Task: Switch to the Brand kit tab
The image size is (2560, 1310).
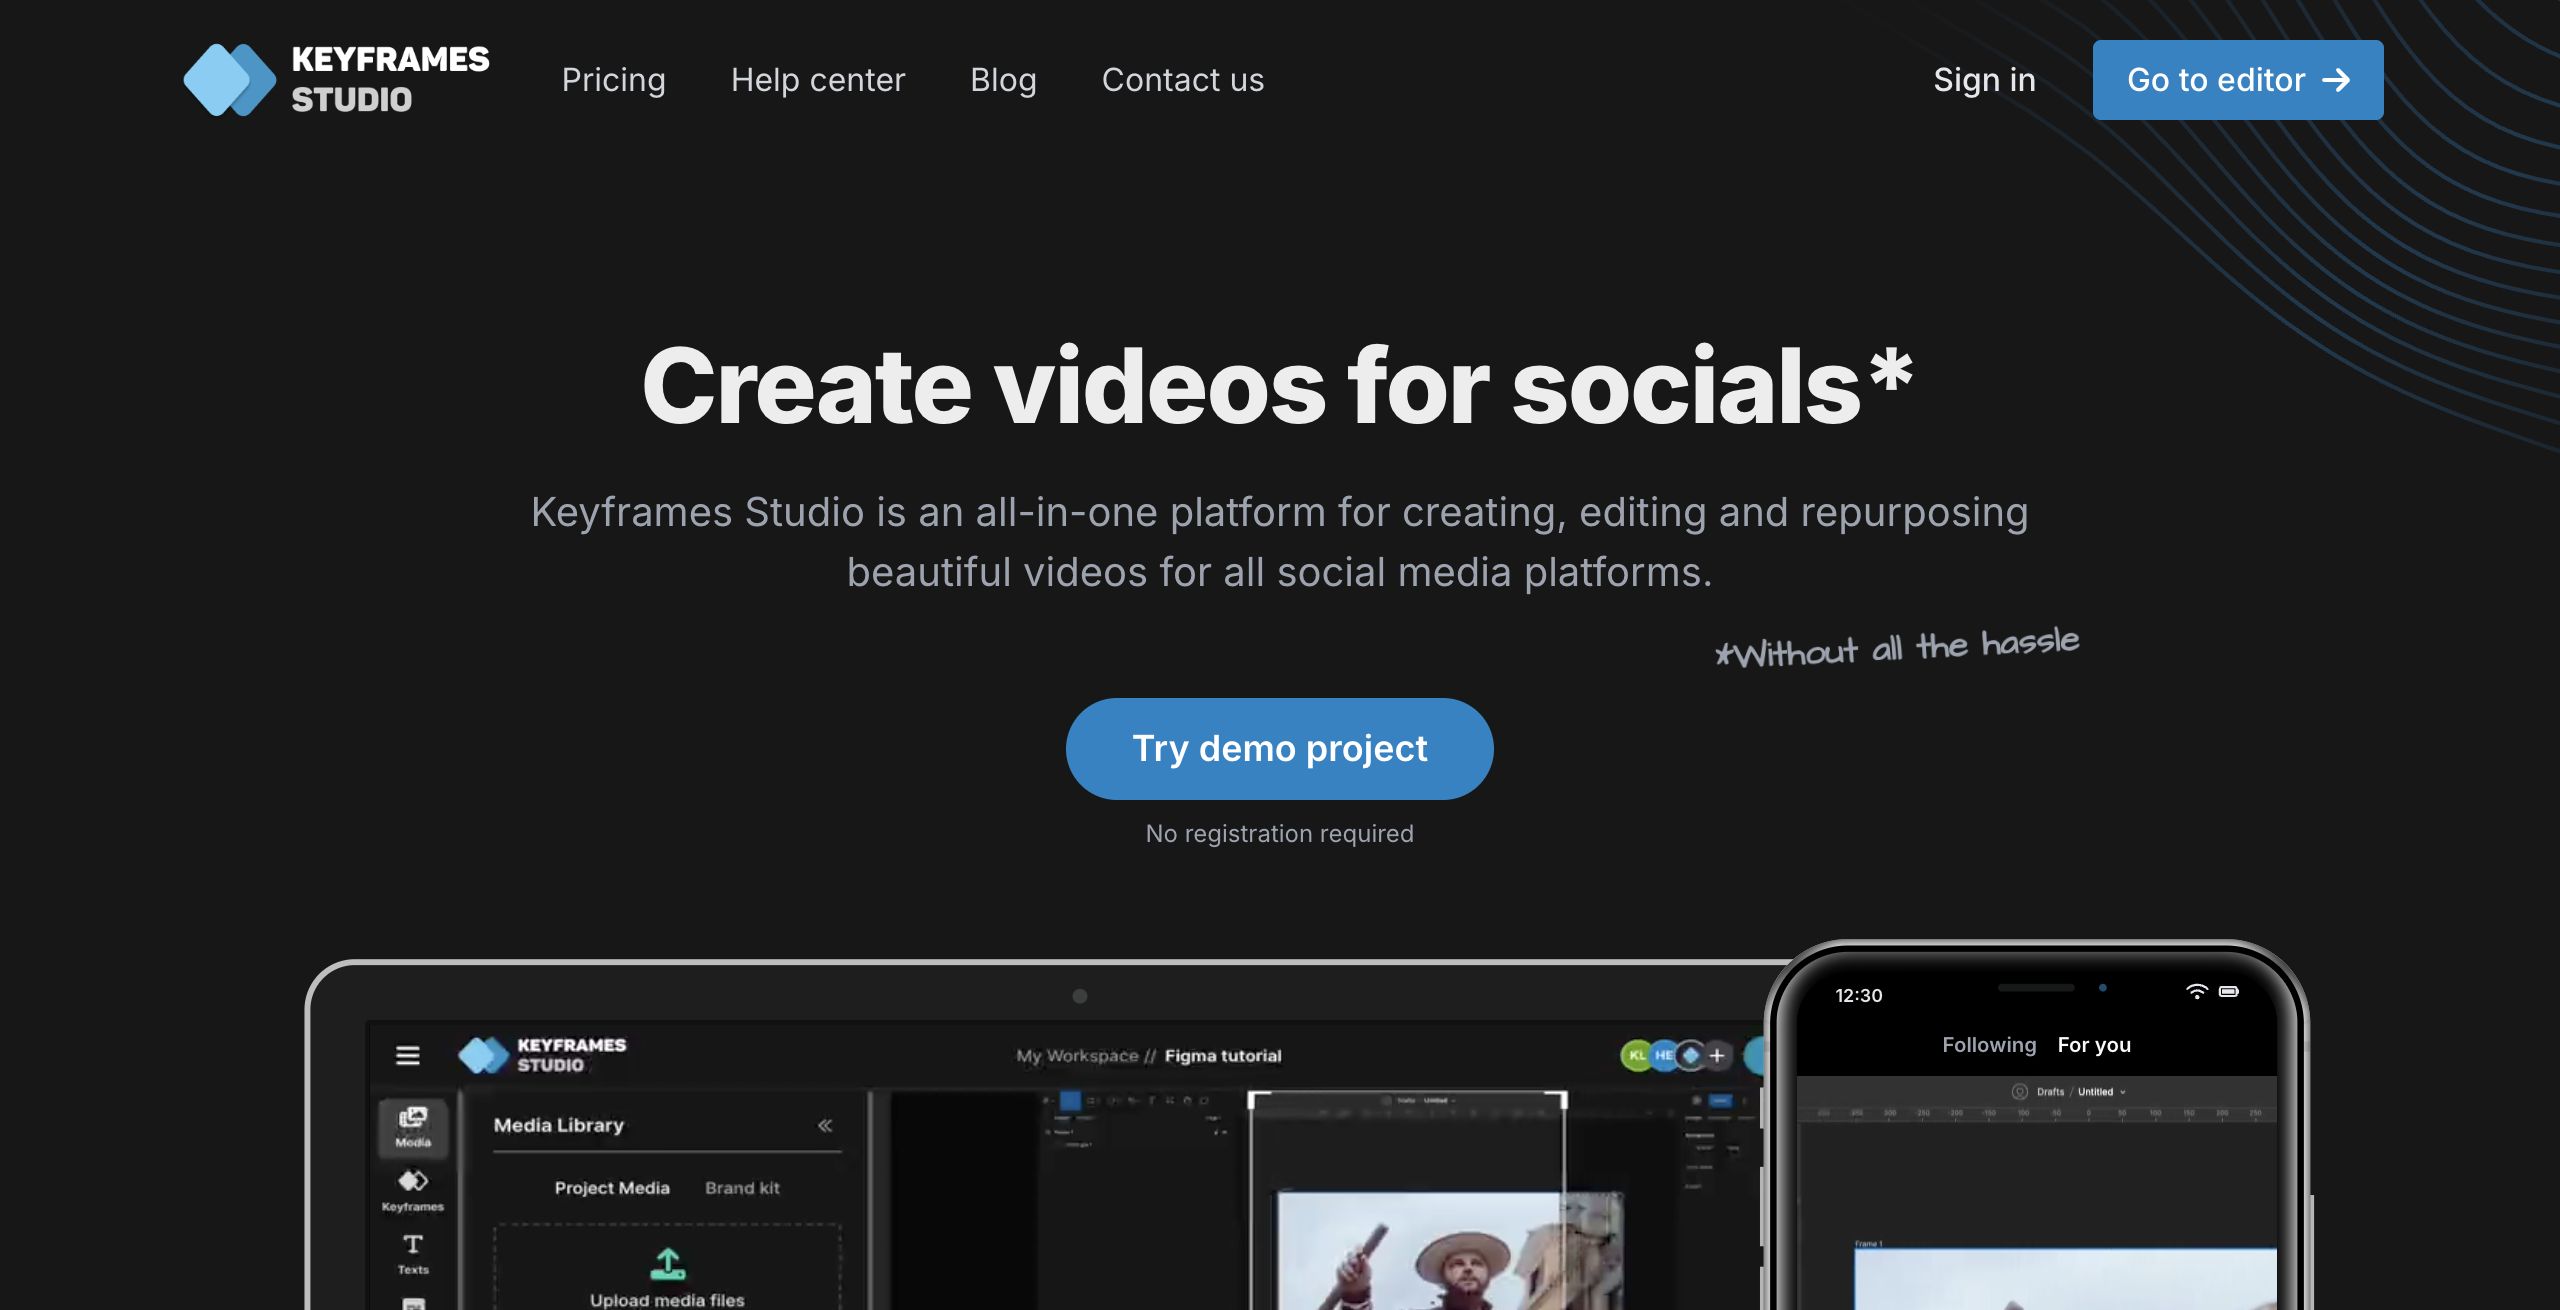Action: point(742,1188)
